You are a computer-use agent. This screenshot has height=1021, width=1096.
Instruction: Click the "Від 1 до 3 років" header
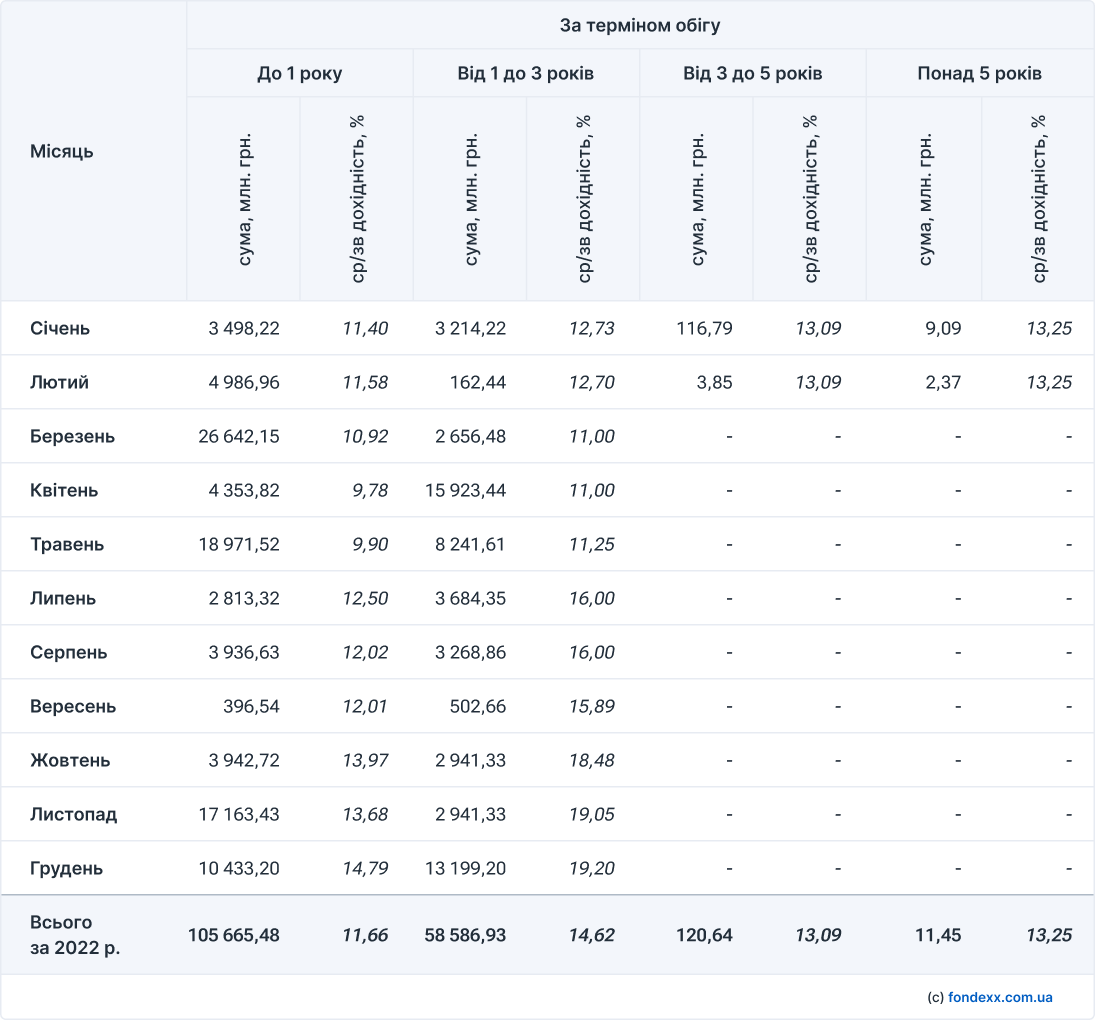(x=526, y=74)
